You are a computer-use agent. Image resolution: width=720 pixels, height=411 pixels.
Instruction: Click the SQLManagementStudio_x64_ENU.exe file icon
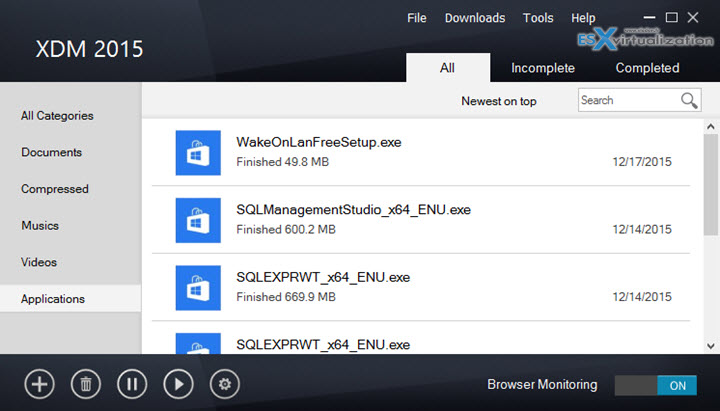click(x=198, y=220)
